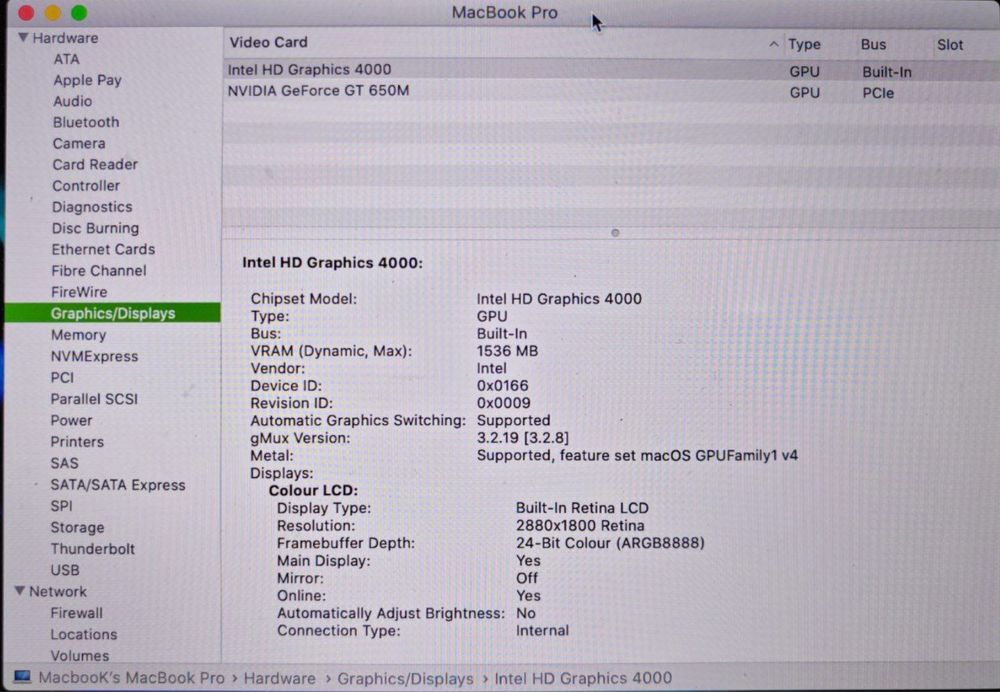This screenshot has width=1000, height=692.
Task: Click the computer icon in the path bar
Action: point(22,677)
